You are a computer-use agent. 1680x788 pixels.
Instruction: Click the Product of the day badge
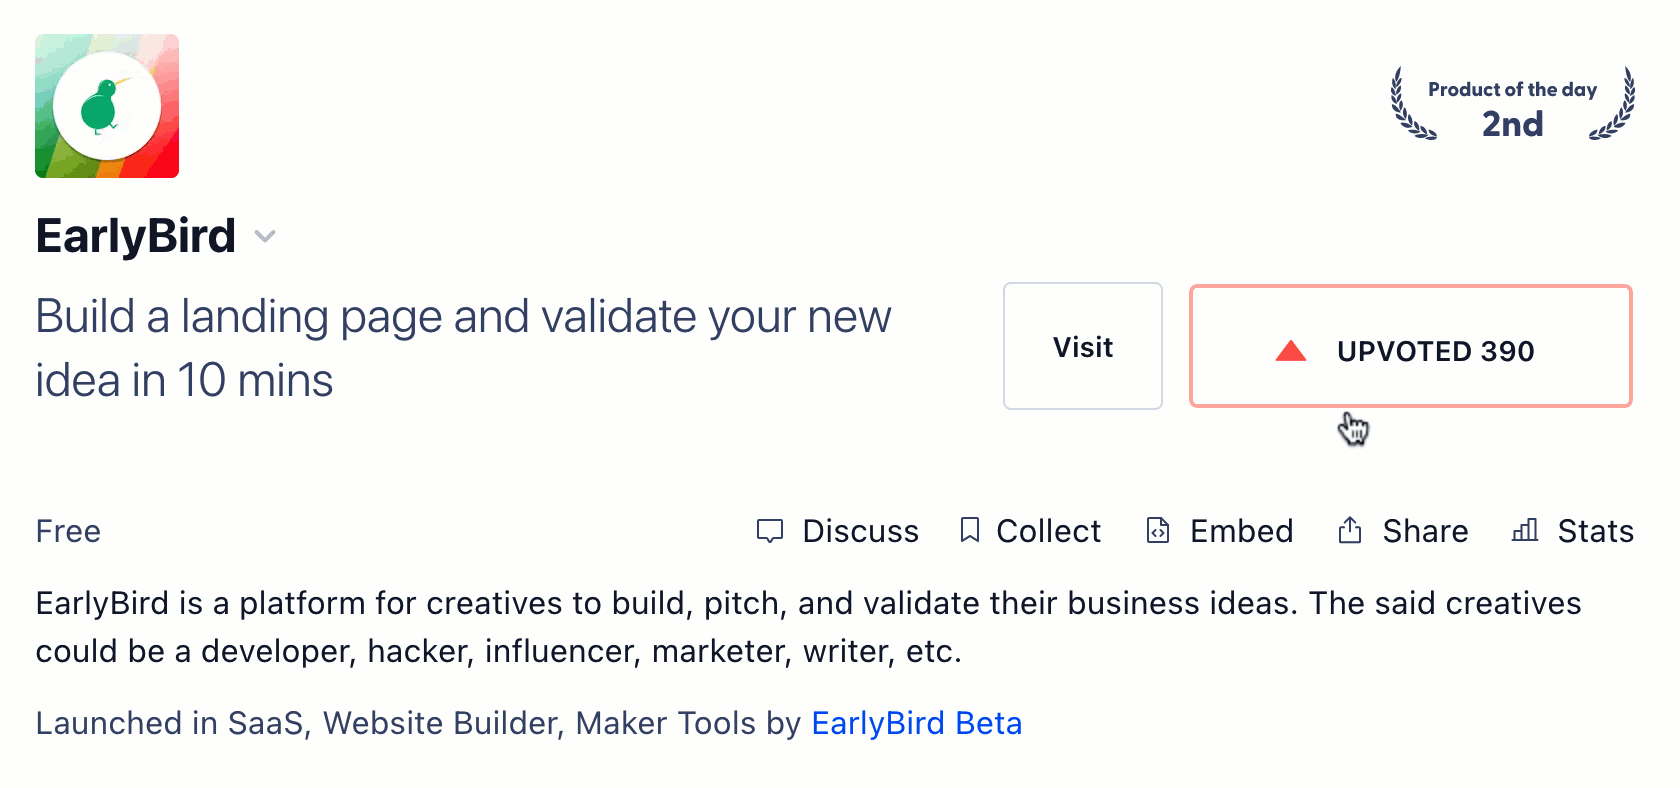tap(1513, 104)
